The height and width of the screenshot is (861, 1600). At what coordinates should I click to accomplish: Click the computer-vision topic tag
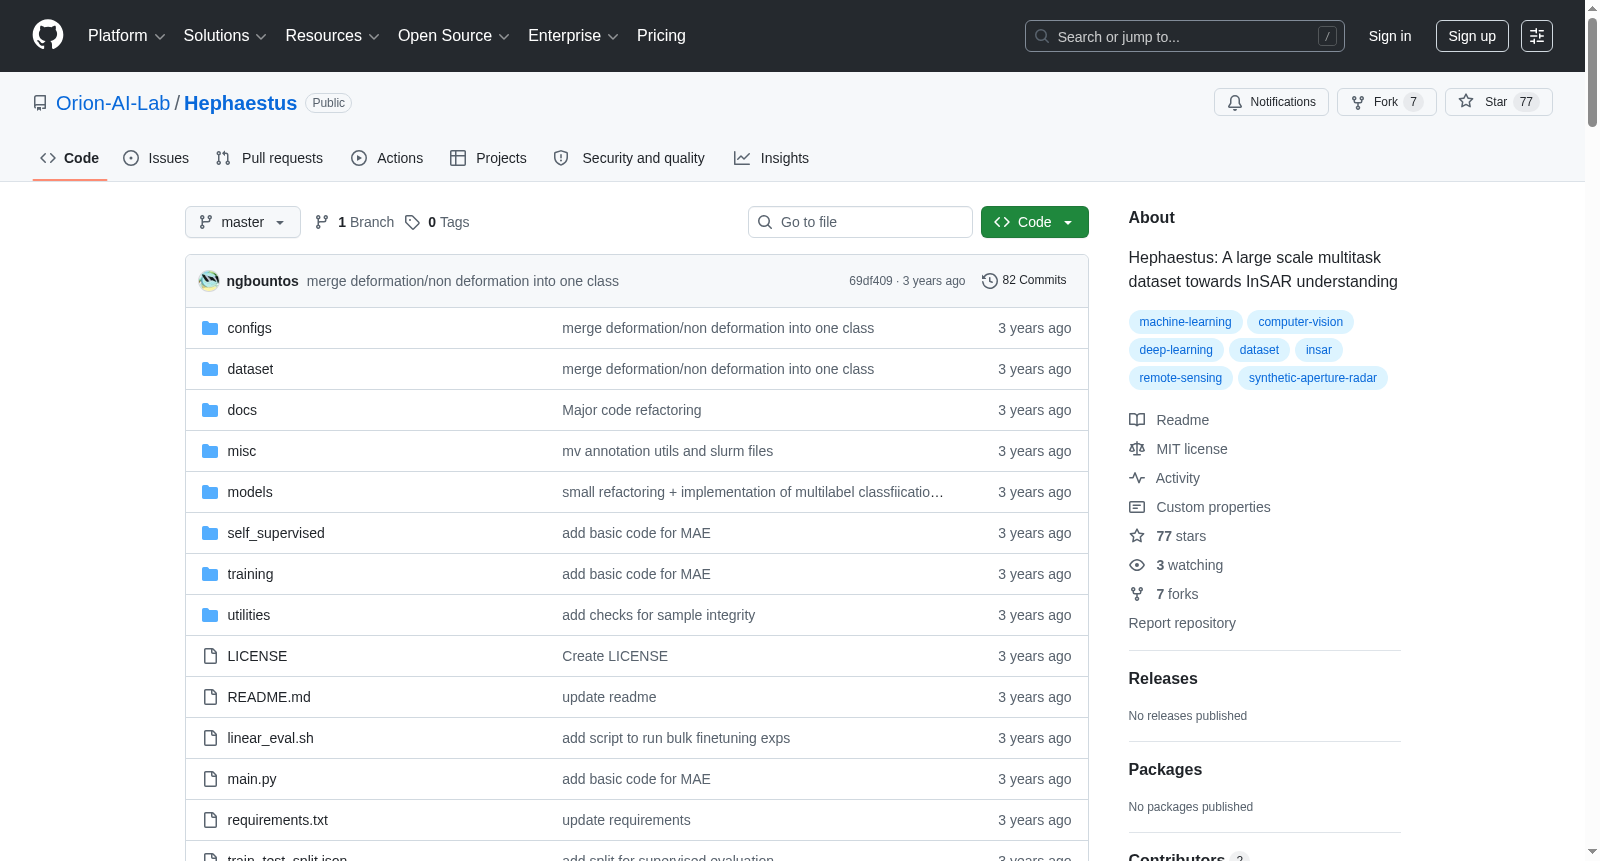pos(1300,322)
